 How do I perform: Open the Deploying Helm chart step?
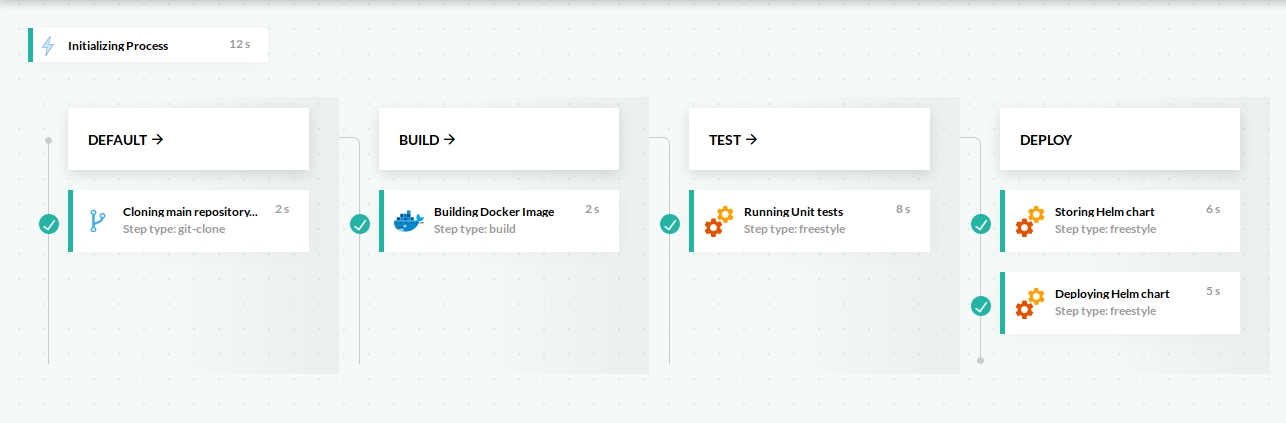click(1112, 294)
